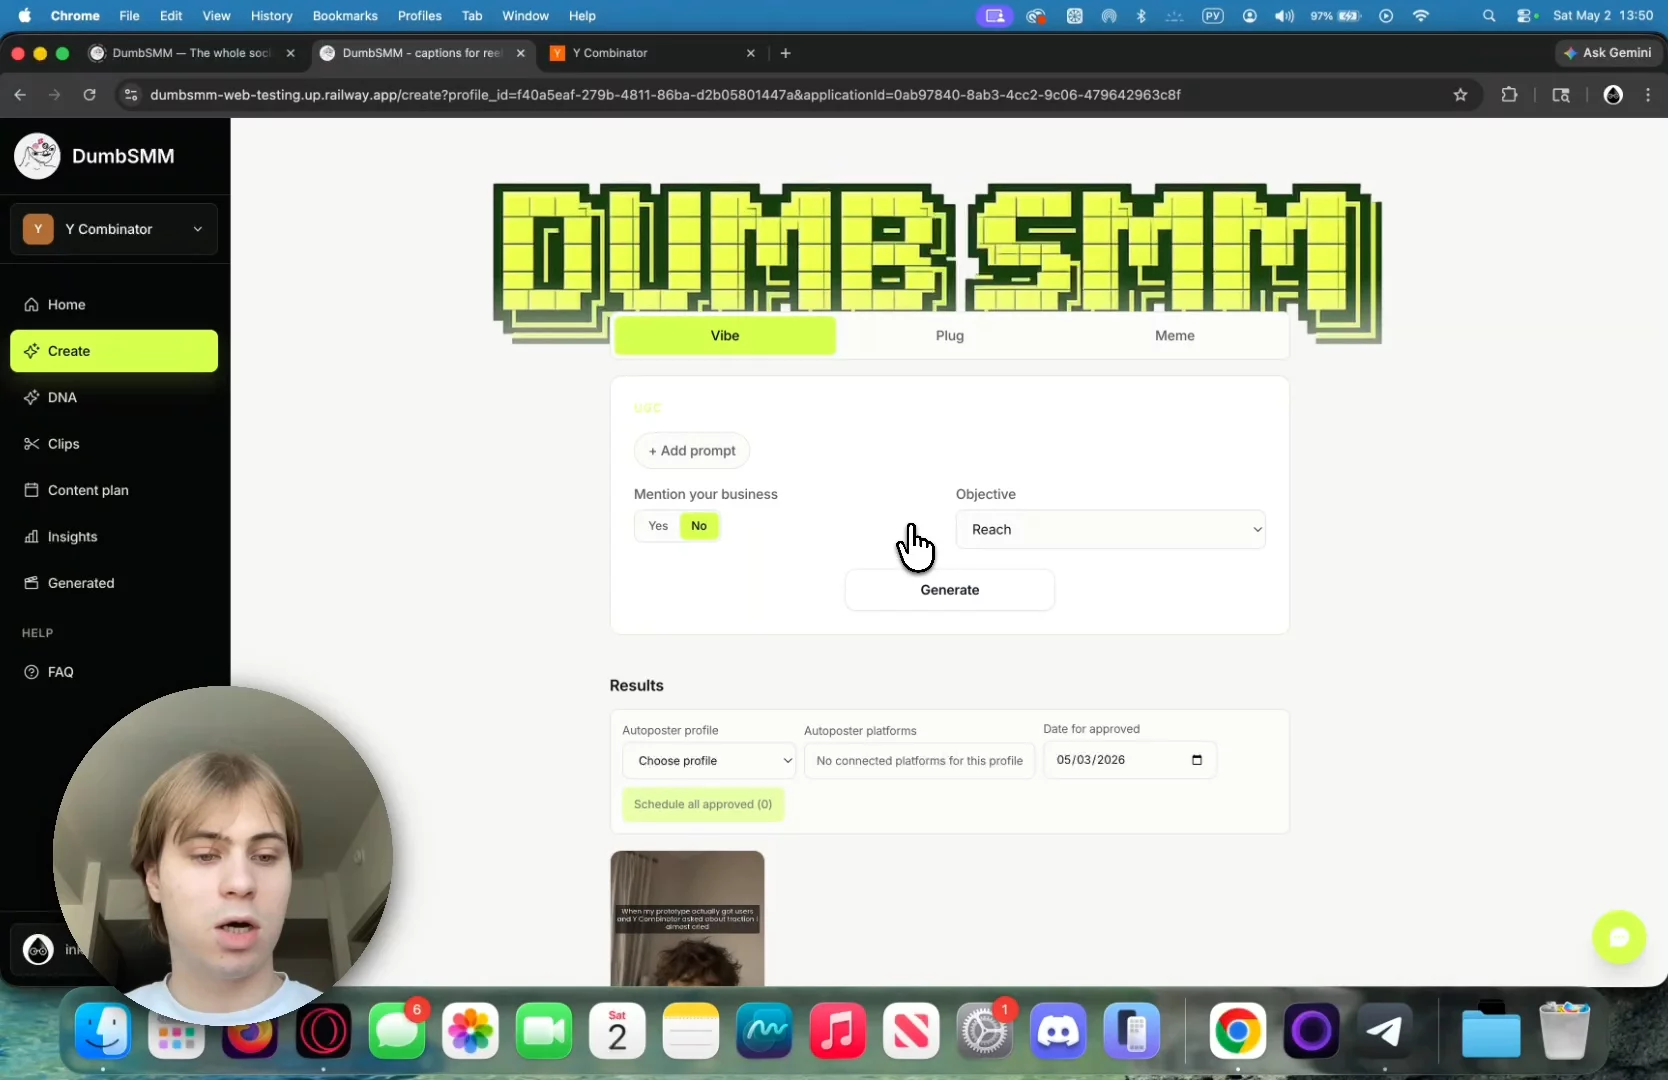Open the Profiles menu
Viewport: 1668px width, 1080px height.
(x=420, y=16)
